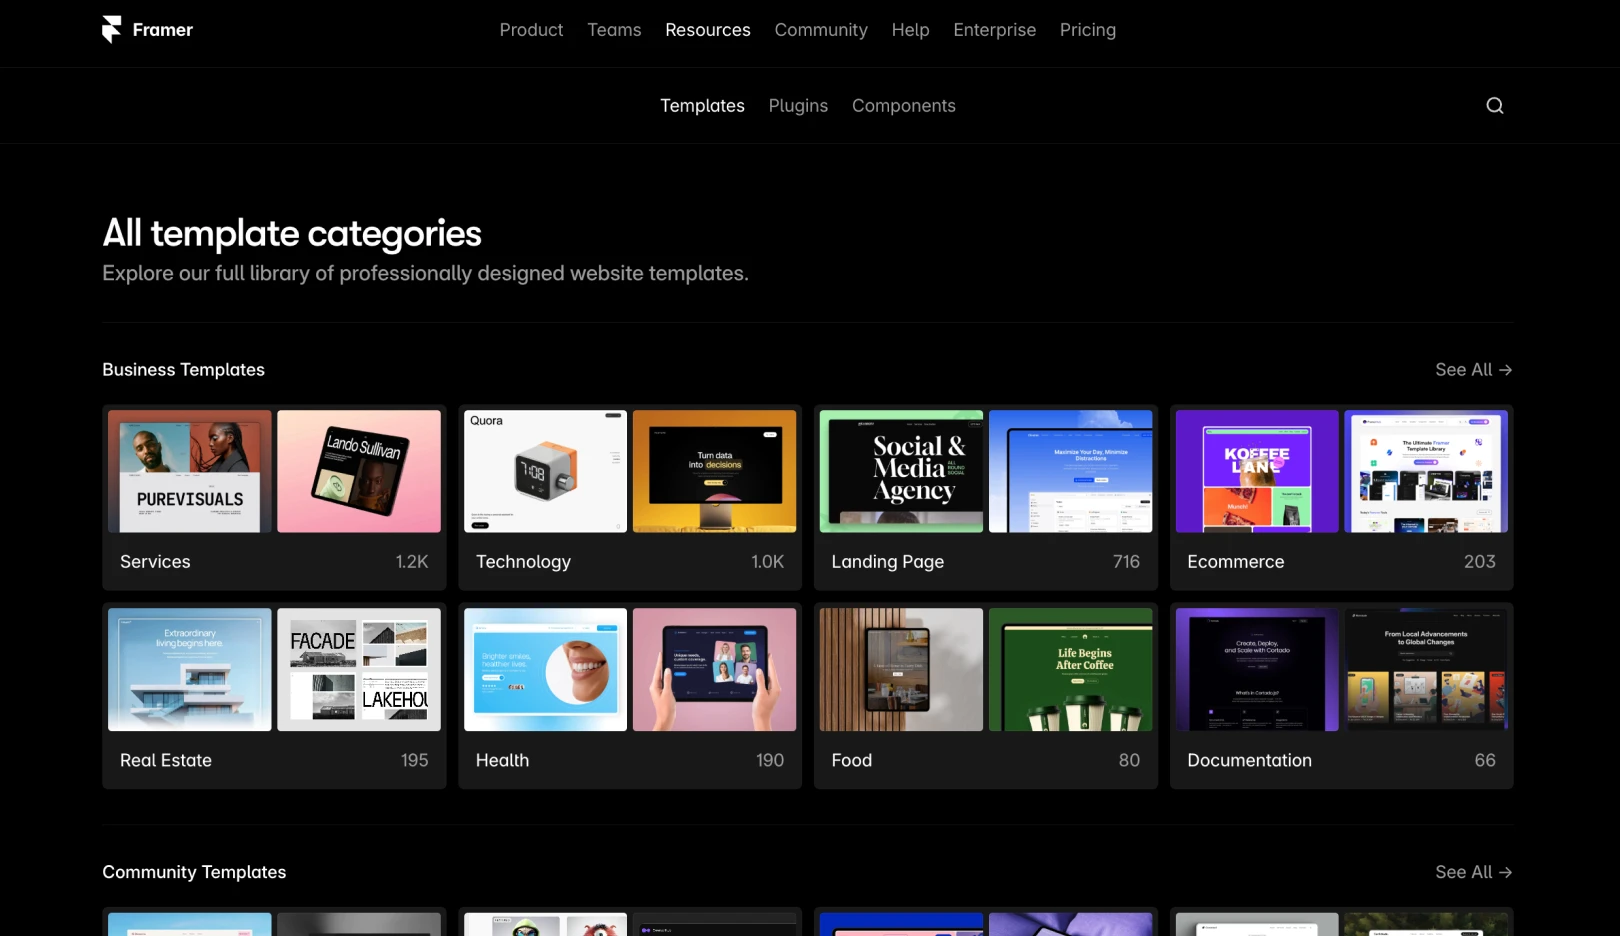The height and width of the screenshot is (936, 1620).
Task: Click the Real Estate count '195'
Action: [x=415, y=760]
